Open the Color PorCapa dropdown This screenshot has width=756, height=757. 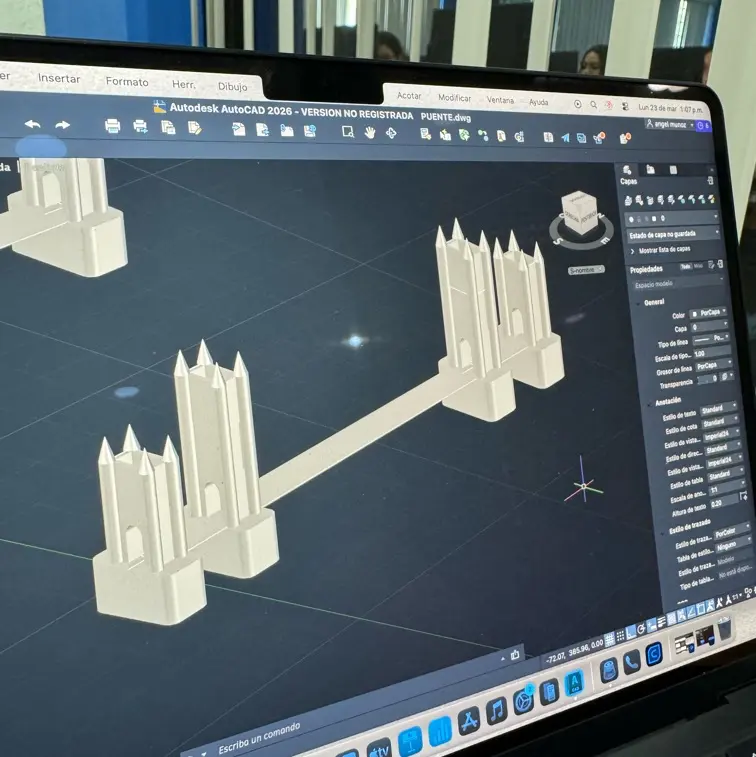click(709, 313)
